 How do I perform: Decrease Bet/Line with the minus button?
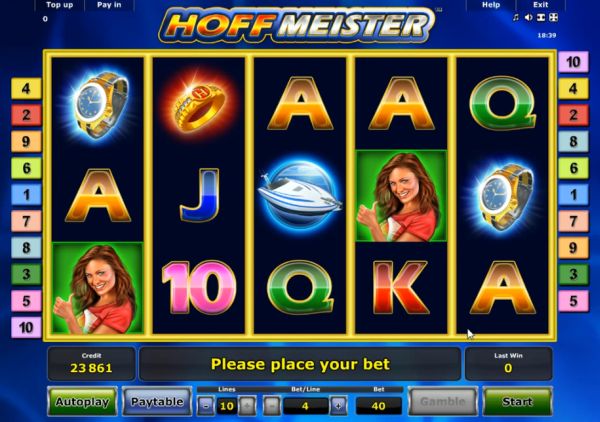272,406
